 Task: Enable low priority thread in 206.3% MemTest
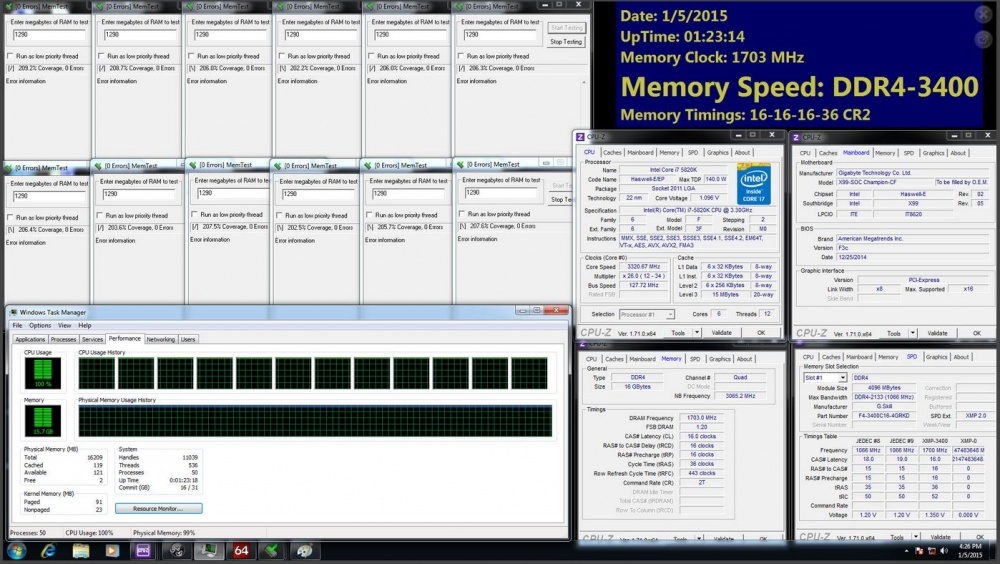(461, 56)
